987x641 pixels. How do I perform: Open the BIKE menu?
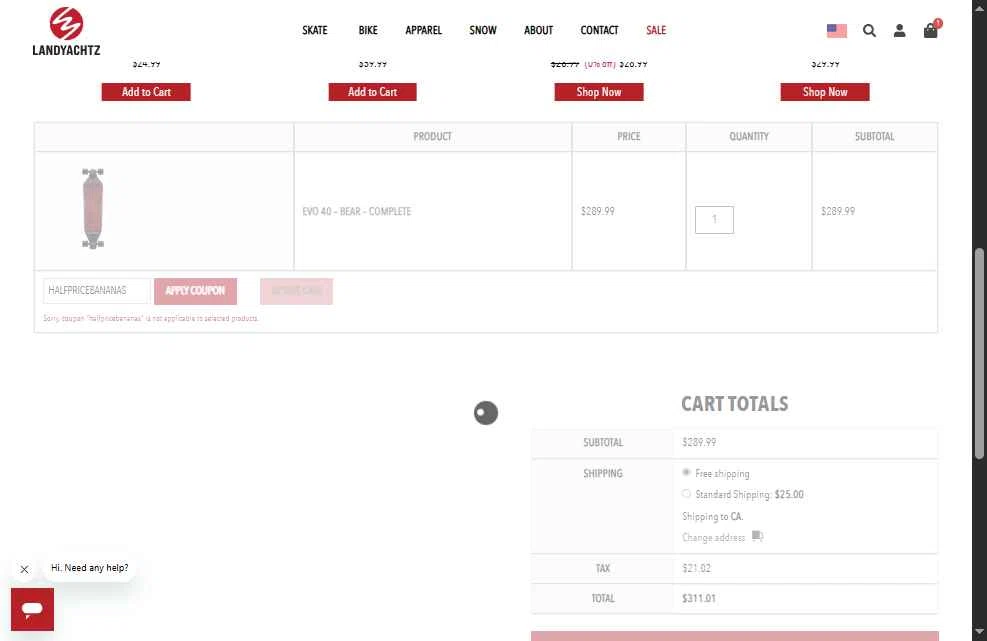point(368,30)
